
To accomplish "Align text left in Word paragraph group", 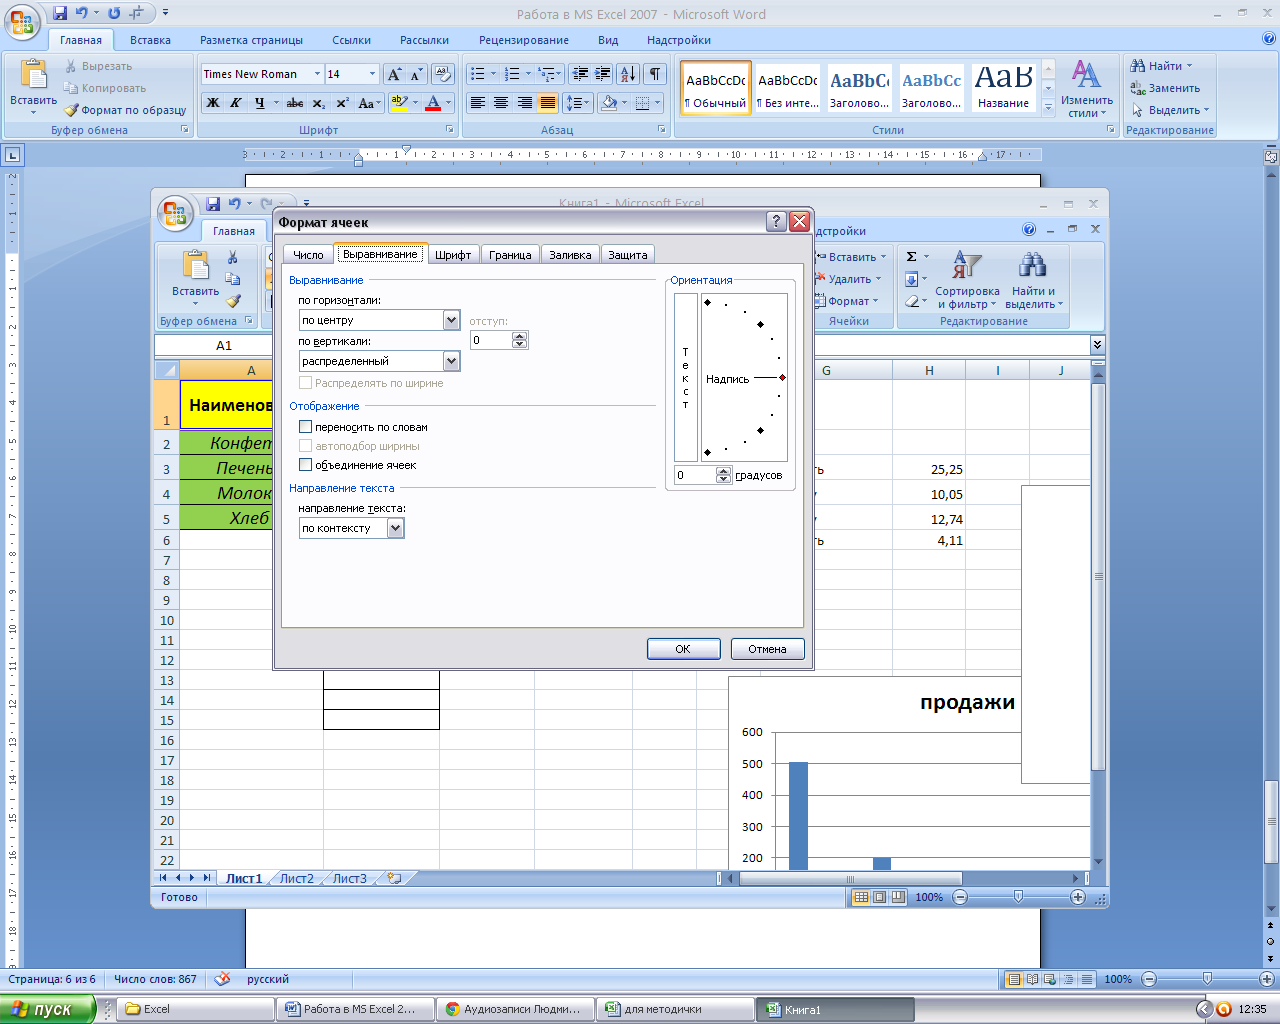I will pyautogui.click(x=478, y=103).
